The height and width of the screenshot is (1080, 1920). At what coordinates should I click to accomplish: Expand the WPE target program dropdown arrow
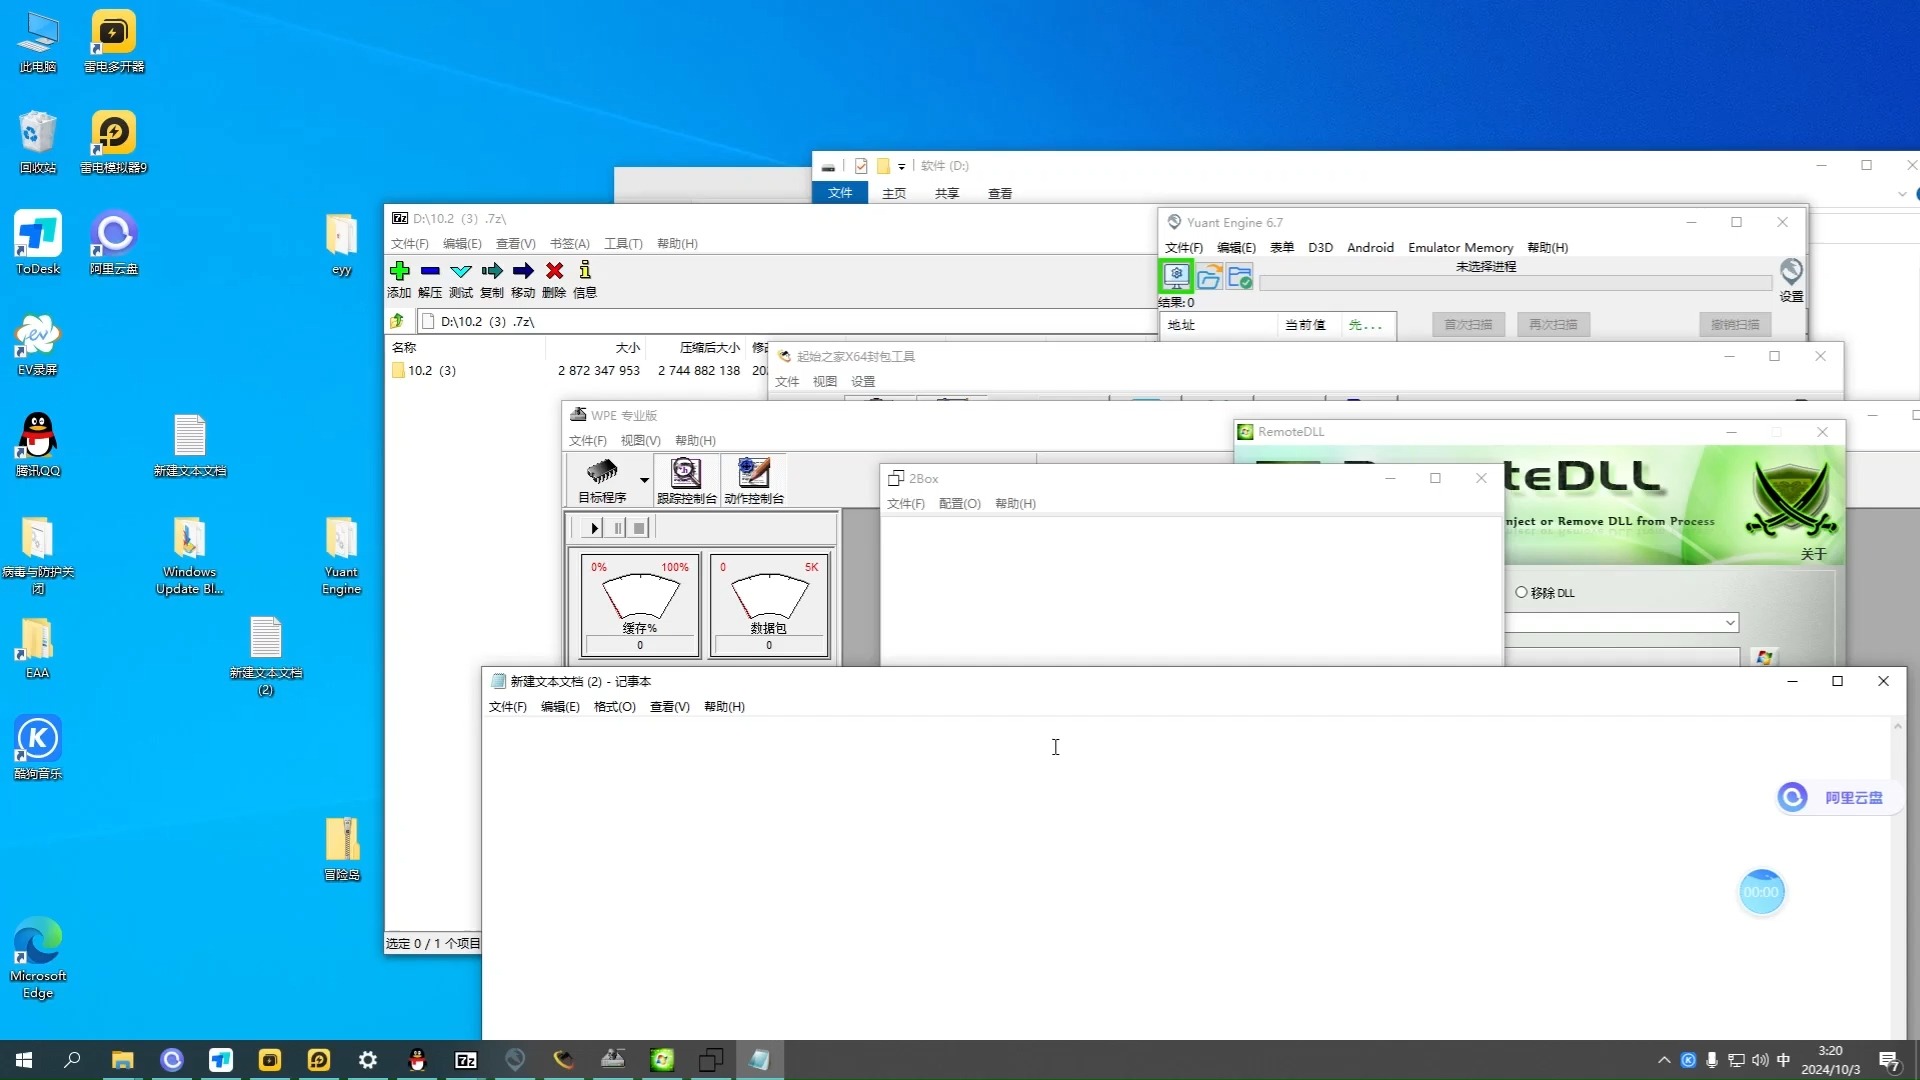(x=644, y=481)
